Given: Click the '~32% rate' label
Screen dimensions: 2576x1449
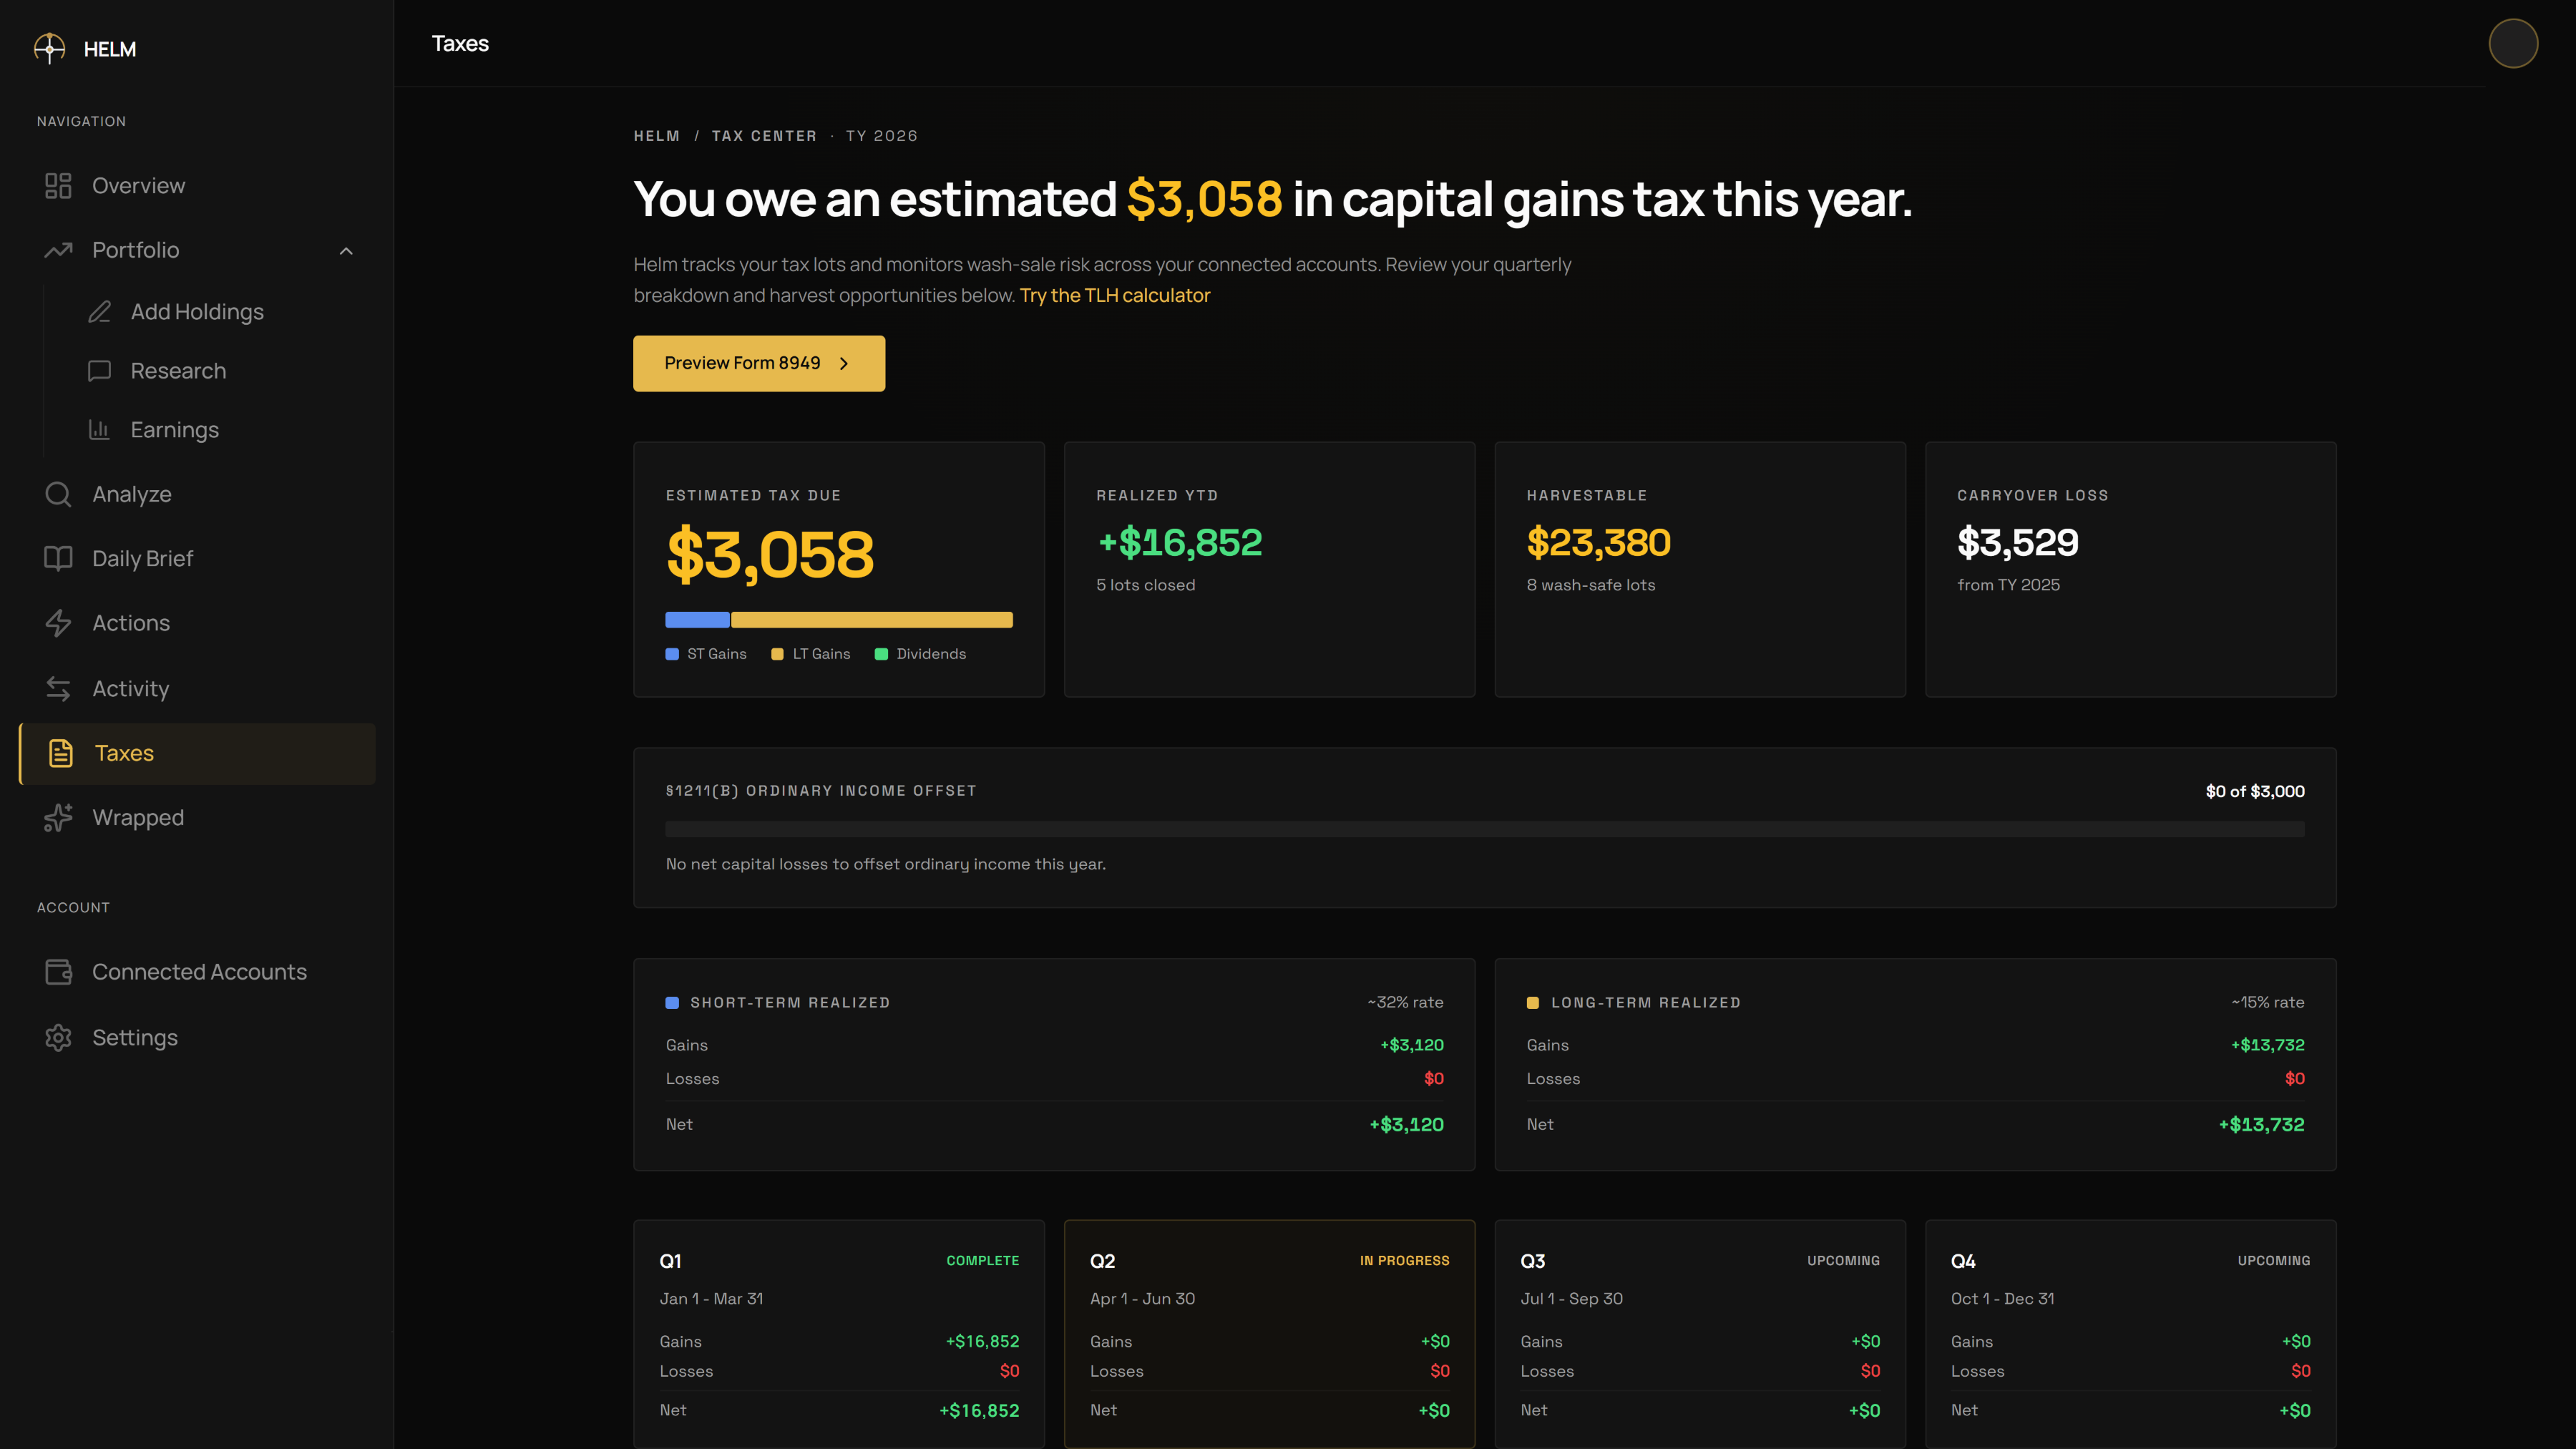Looking at the screenshot, I should tap(1405, 1002).
